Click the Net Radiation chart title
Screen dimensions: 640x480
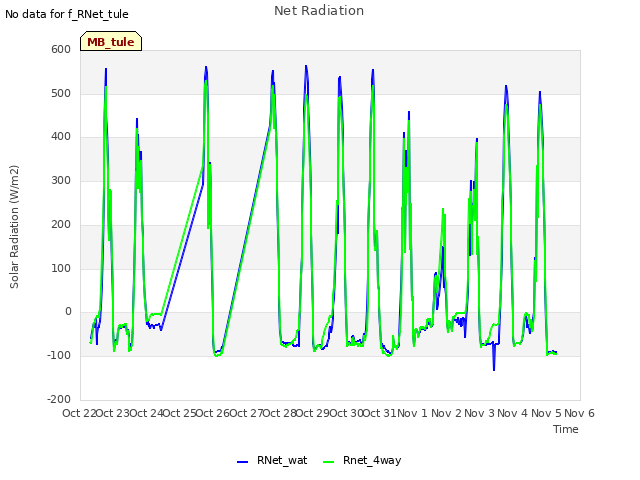click(319, 11)
